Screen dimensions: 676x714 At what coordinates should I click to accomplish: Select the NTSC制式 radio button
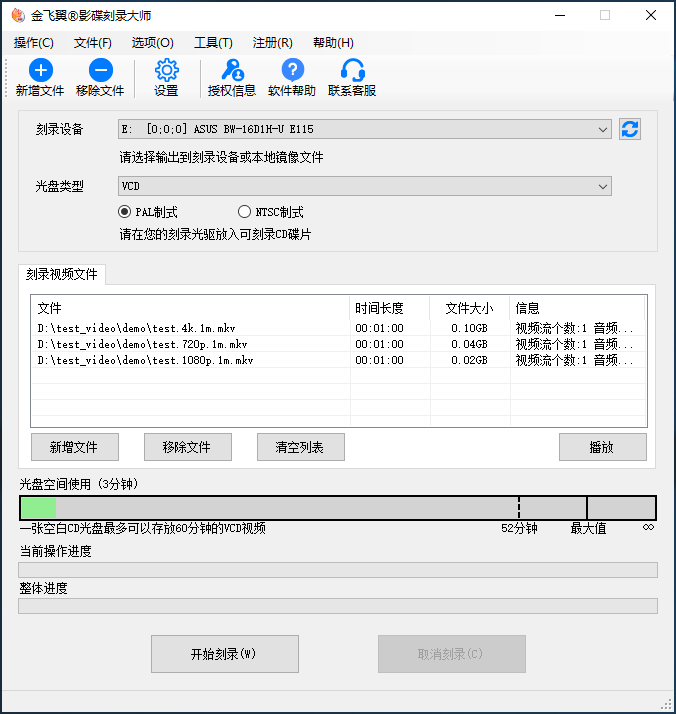coord(245,212)
